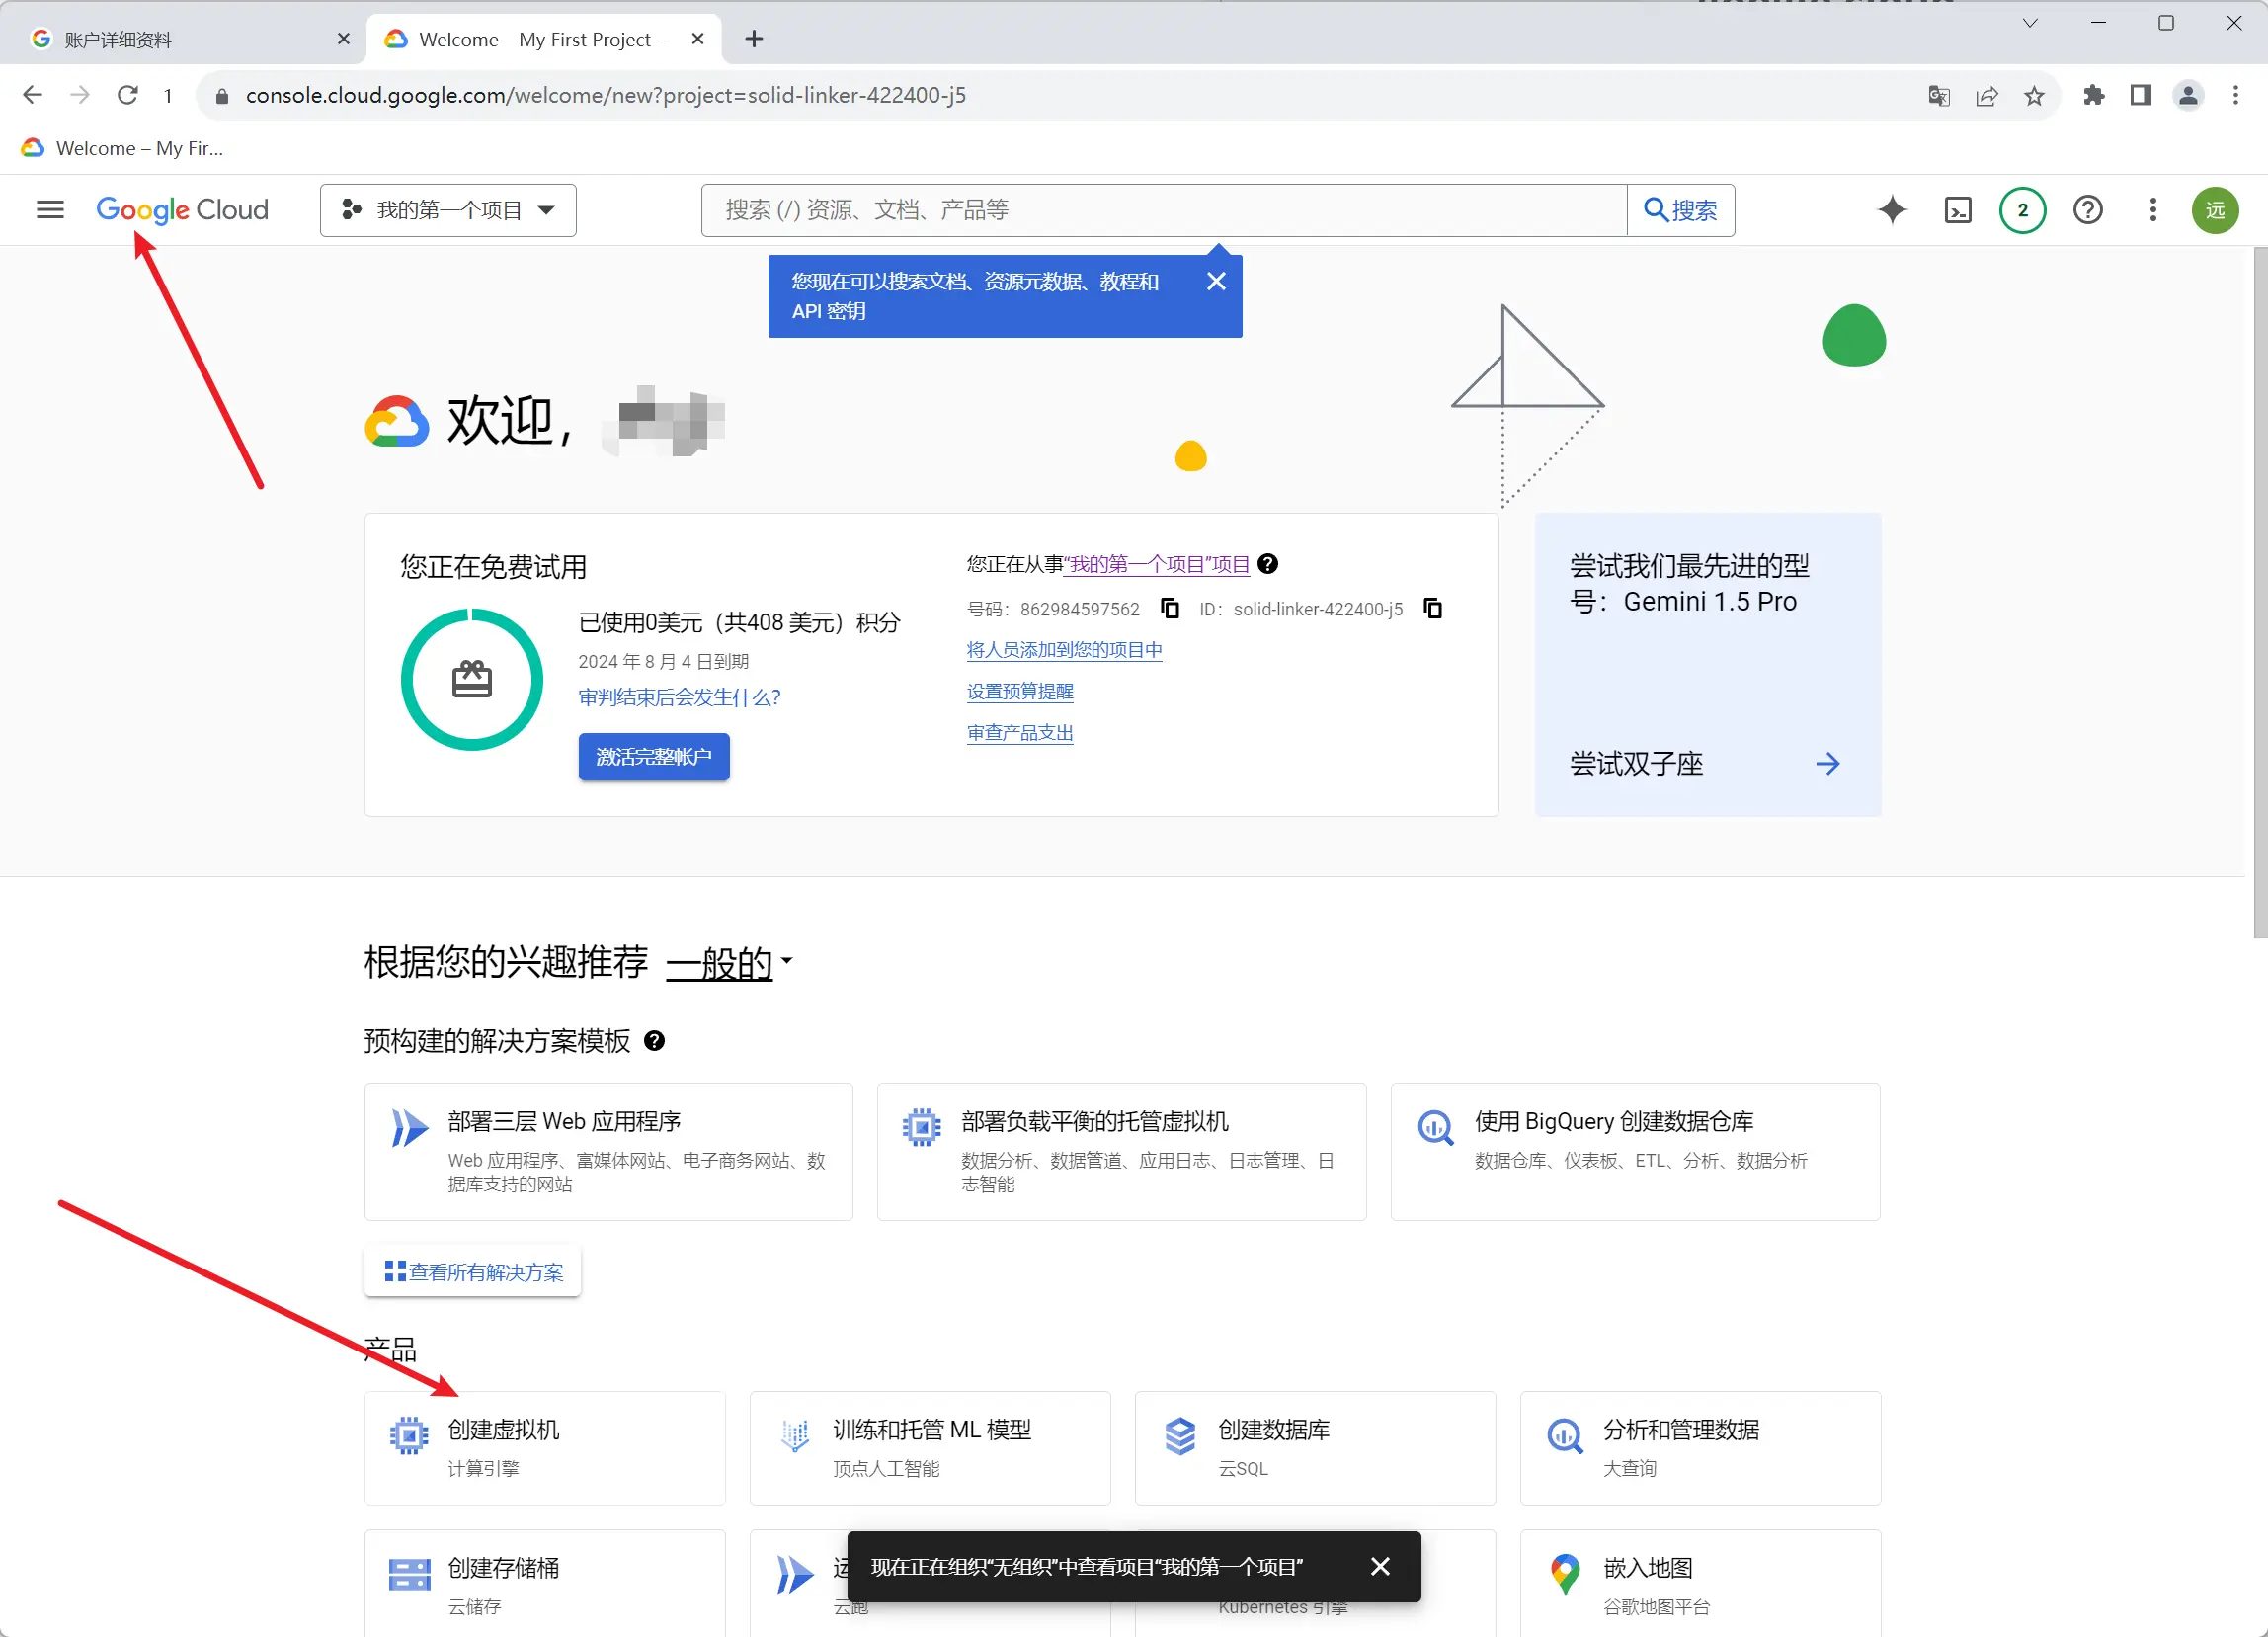Click 将人员添加到您的项目中 link
The width and height of the screenshot is (2268, 1637).
(x=1064, y=650)
